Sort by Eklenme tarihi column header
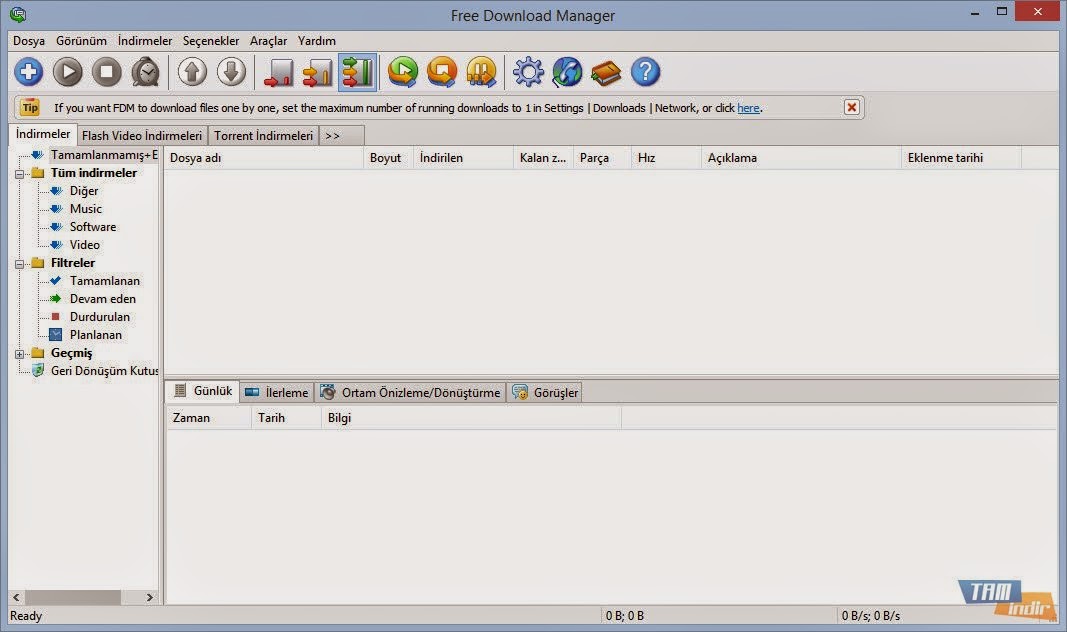 pos(962,158)
